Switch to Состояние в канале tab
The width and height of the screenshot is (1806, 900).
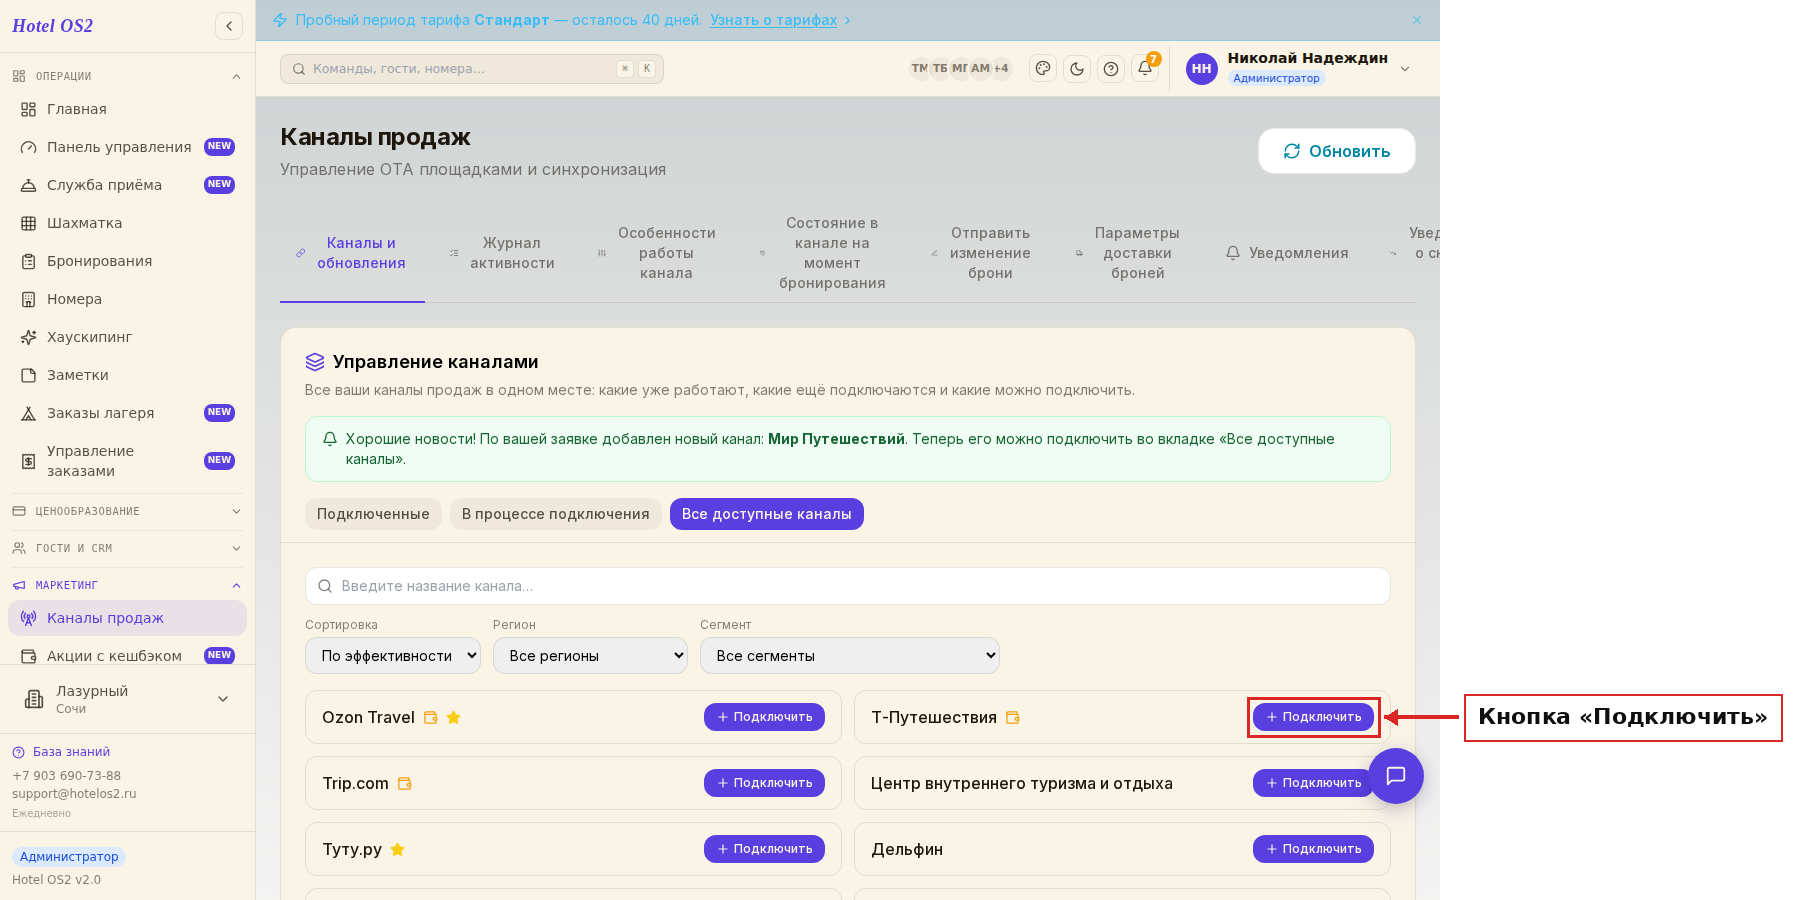tap(823, 253)
